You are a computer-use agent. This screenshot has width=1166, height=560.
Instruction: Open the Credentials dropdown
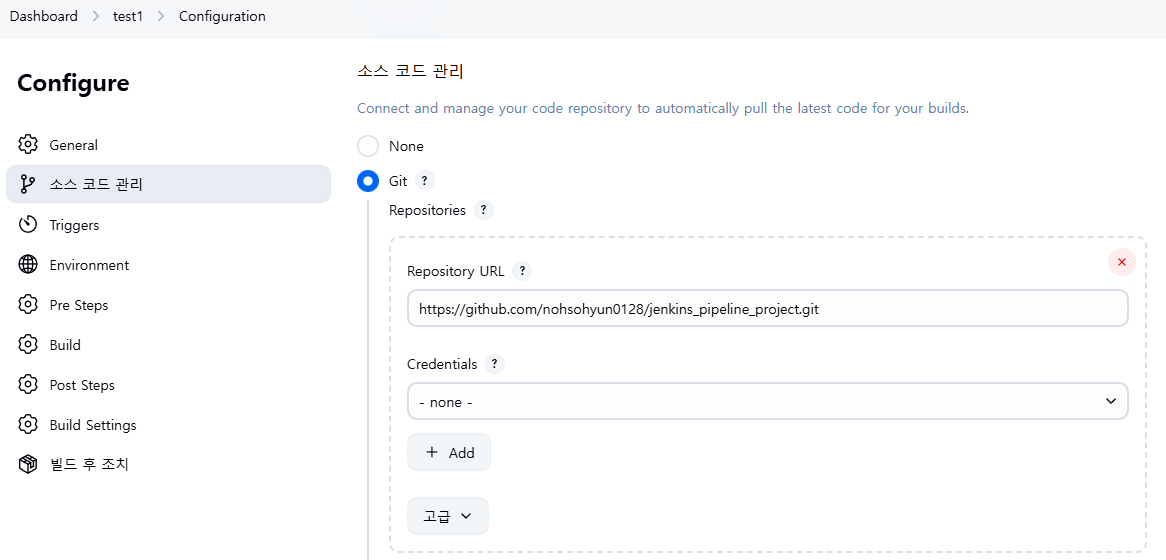[767, 401]
